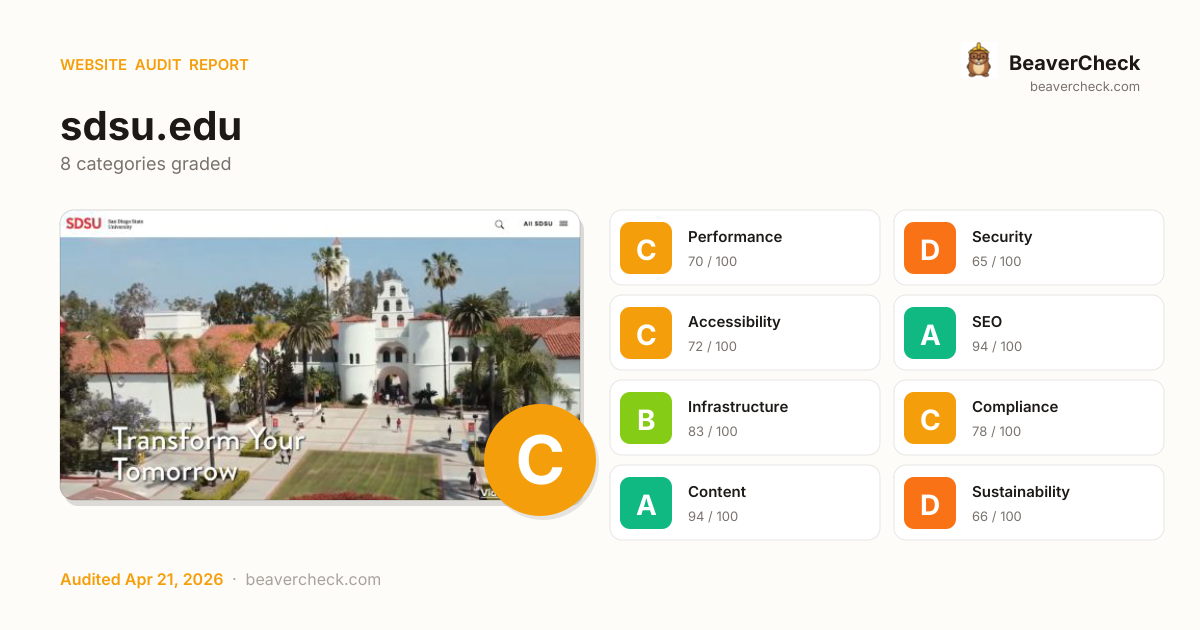The height and width of the screenshot is (630, 1200).
Task: Click the beavercheck.com link under the logo
Action: [1084, 87]
